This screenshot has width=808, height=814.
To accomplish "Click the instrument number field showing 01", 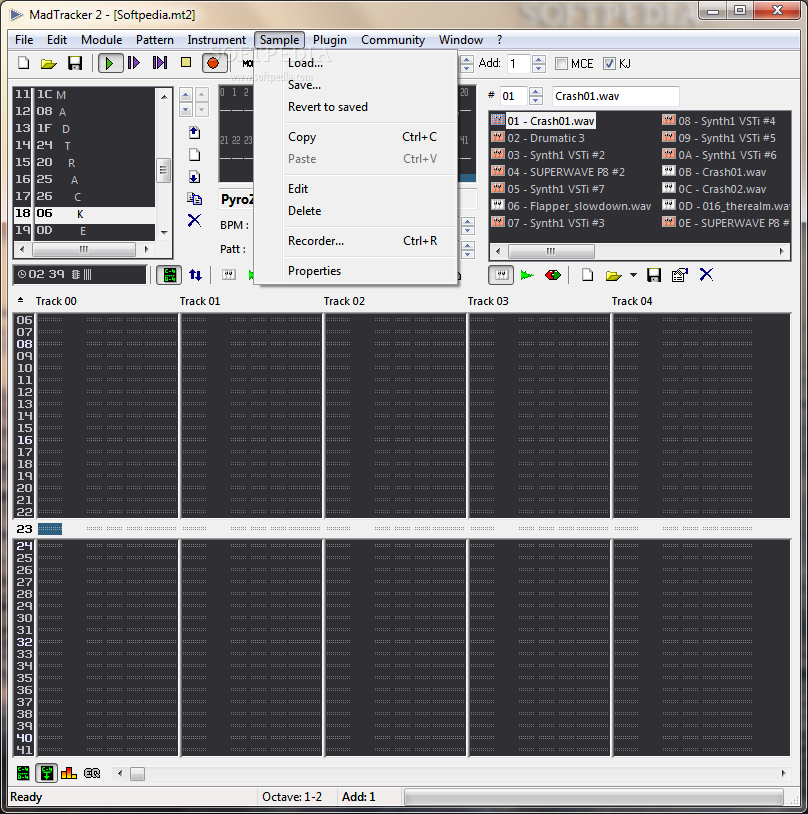I will coord(514,96).
